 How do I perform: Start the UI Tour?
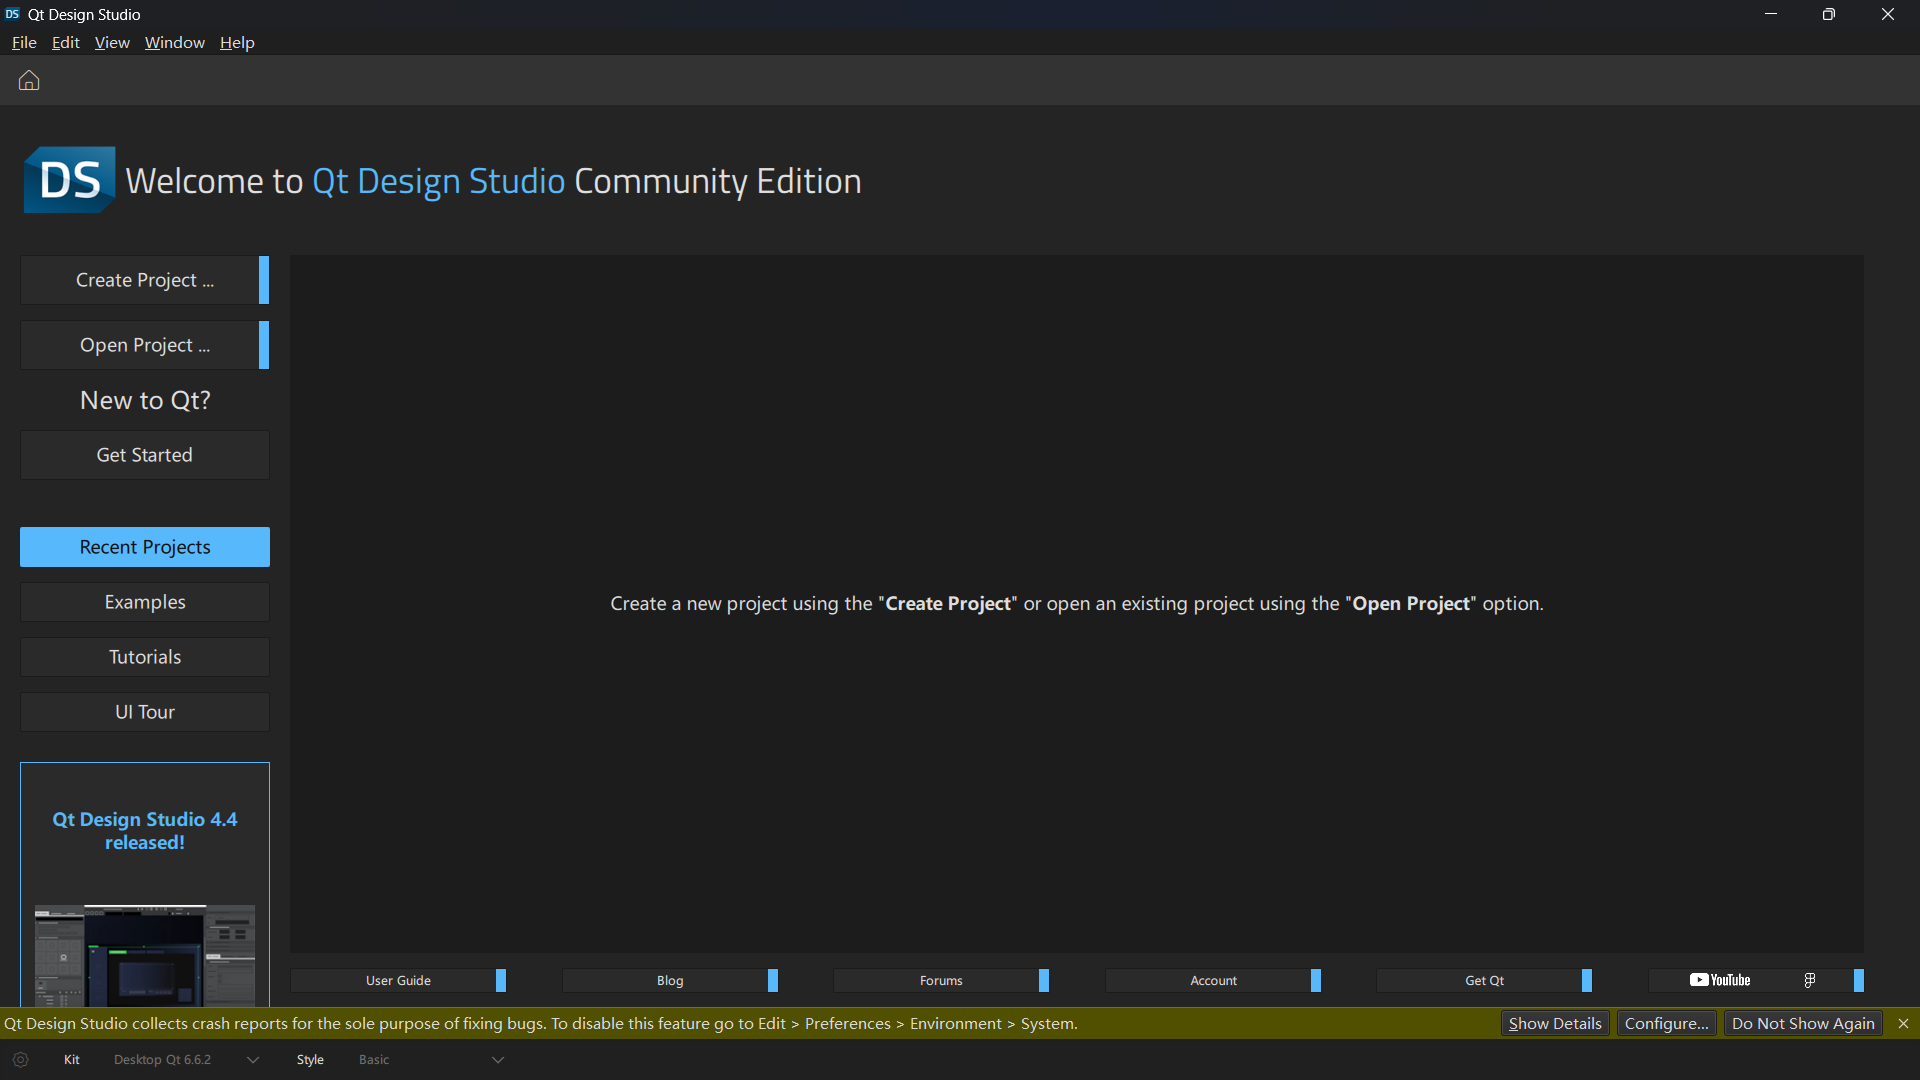coord(145,712)
